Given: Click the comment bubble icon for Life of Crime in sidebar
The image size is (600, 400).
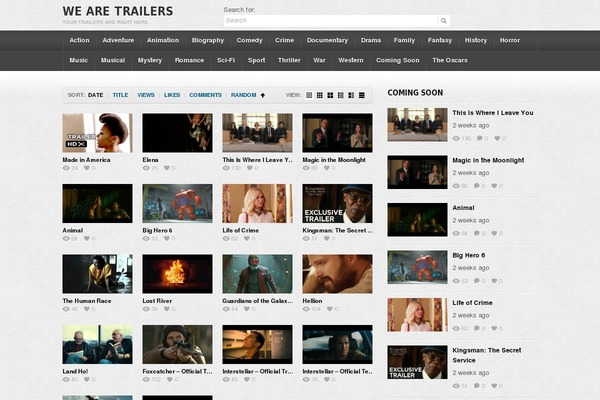Looking at the screenshot, I should tap(477, 328).
